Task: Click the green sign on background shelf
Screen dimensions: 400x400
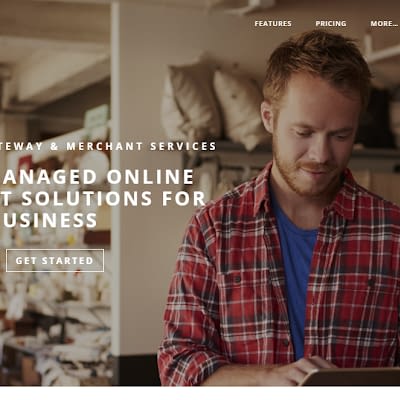Action: click(96, 116)
